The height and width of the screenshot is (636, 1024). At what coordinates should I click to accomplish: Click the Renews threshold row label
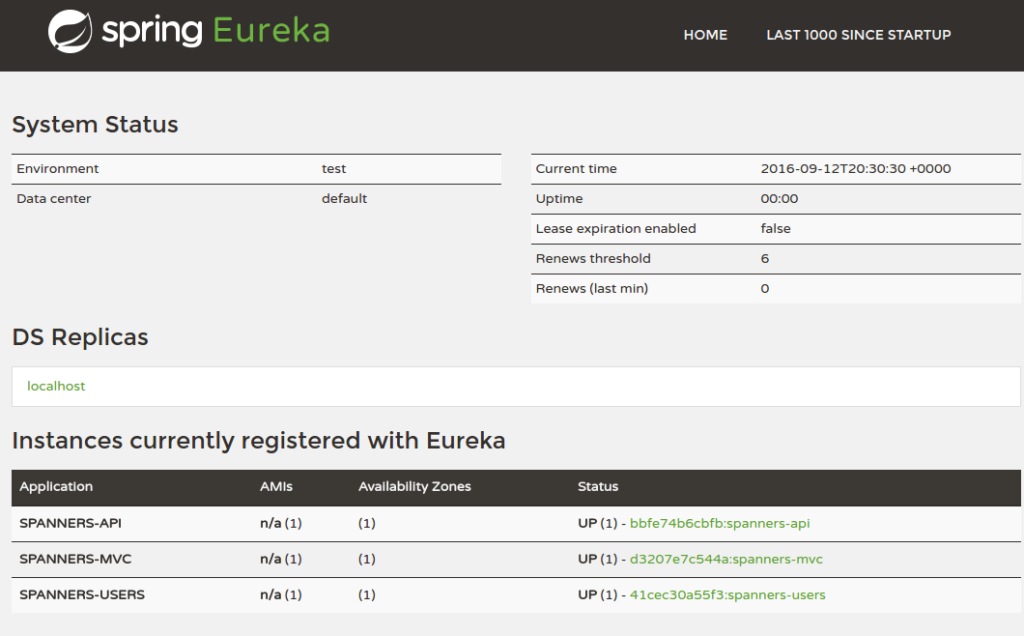click(x=593, y=259)
